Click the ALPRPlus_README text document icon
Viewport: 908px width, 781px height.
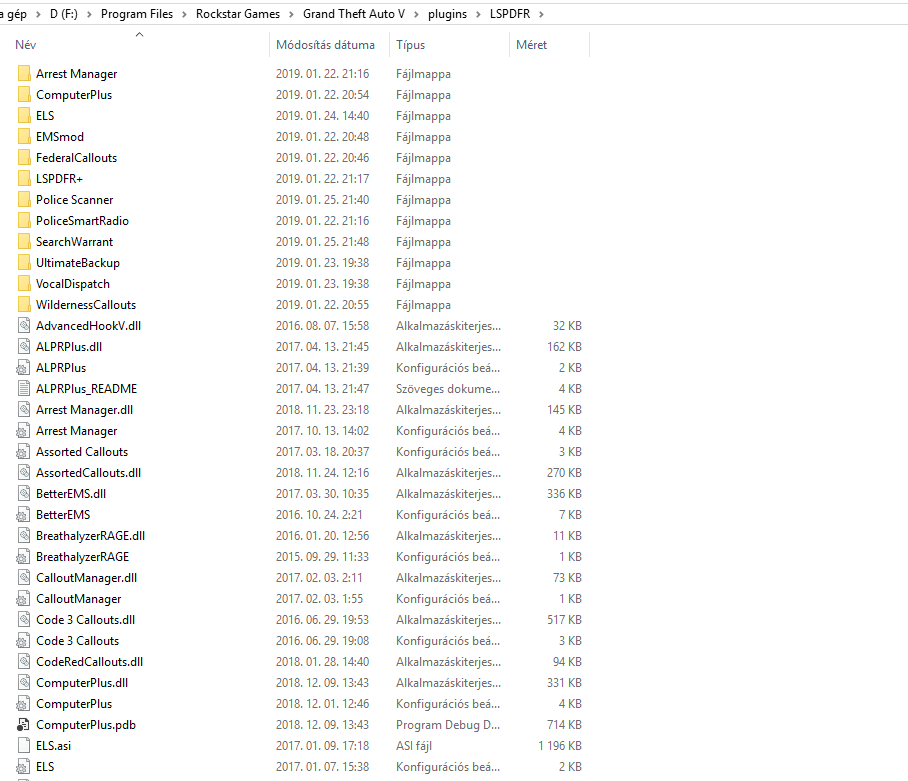24,388
